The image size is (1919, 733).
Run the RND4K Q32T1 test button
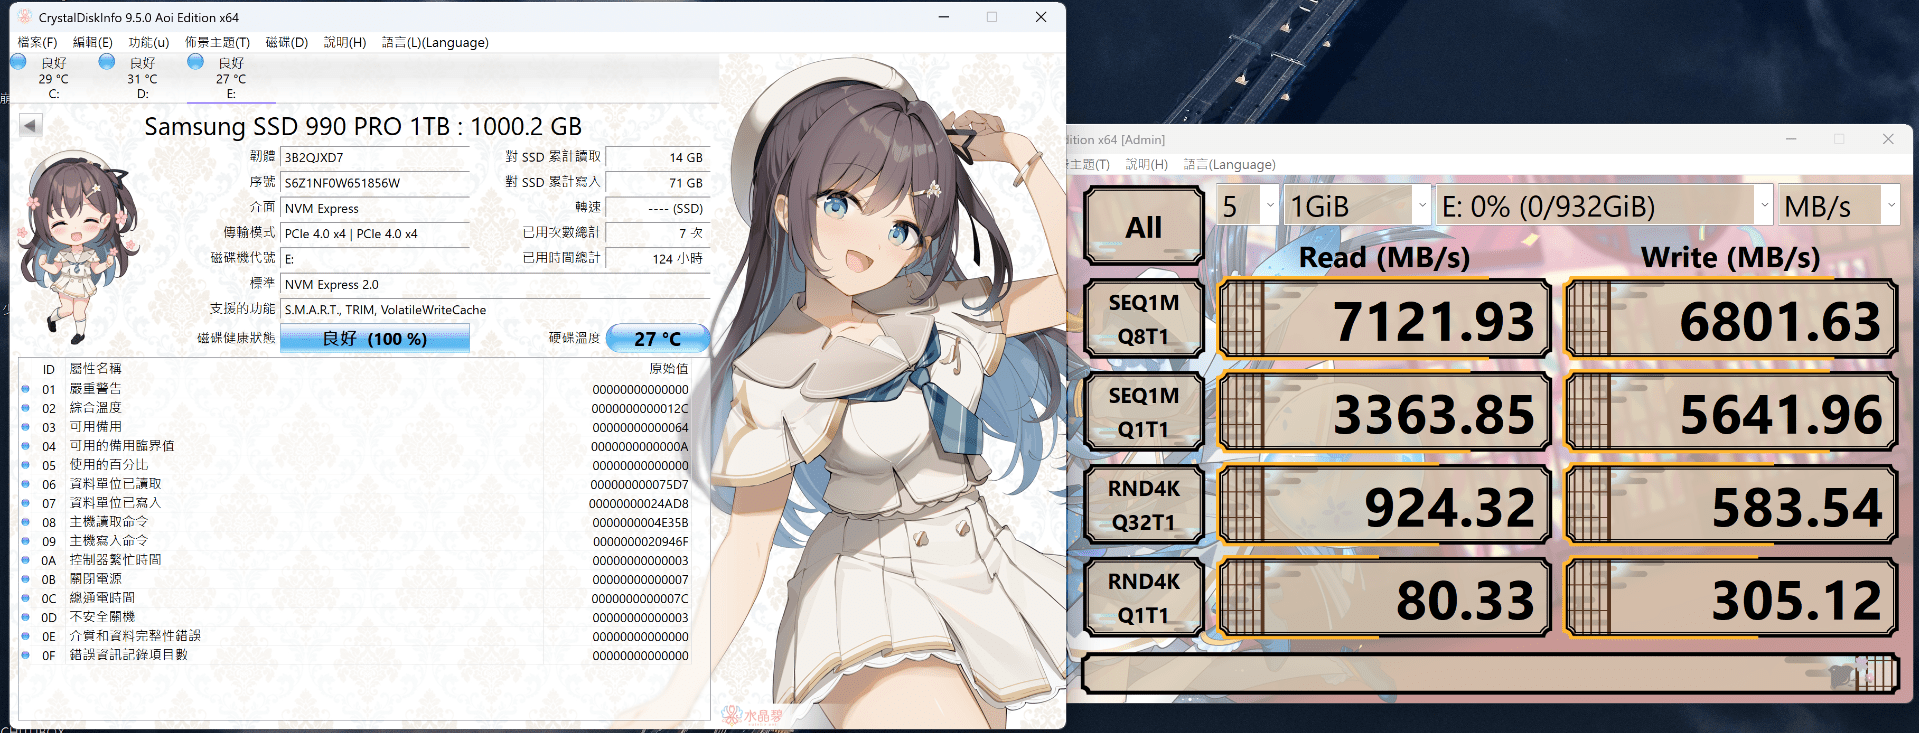1144,505
